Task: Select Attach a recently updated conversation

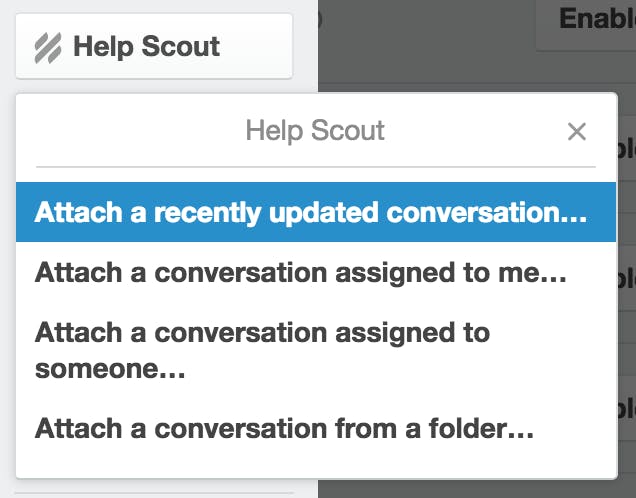Action: [310, 212]
